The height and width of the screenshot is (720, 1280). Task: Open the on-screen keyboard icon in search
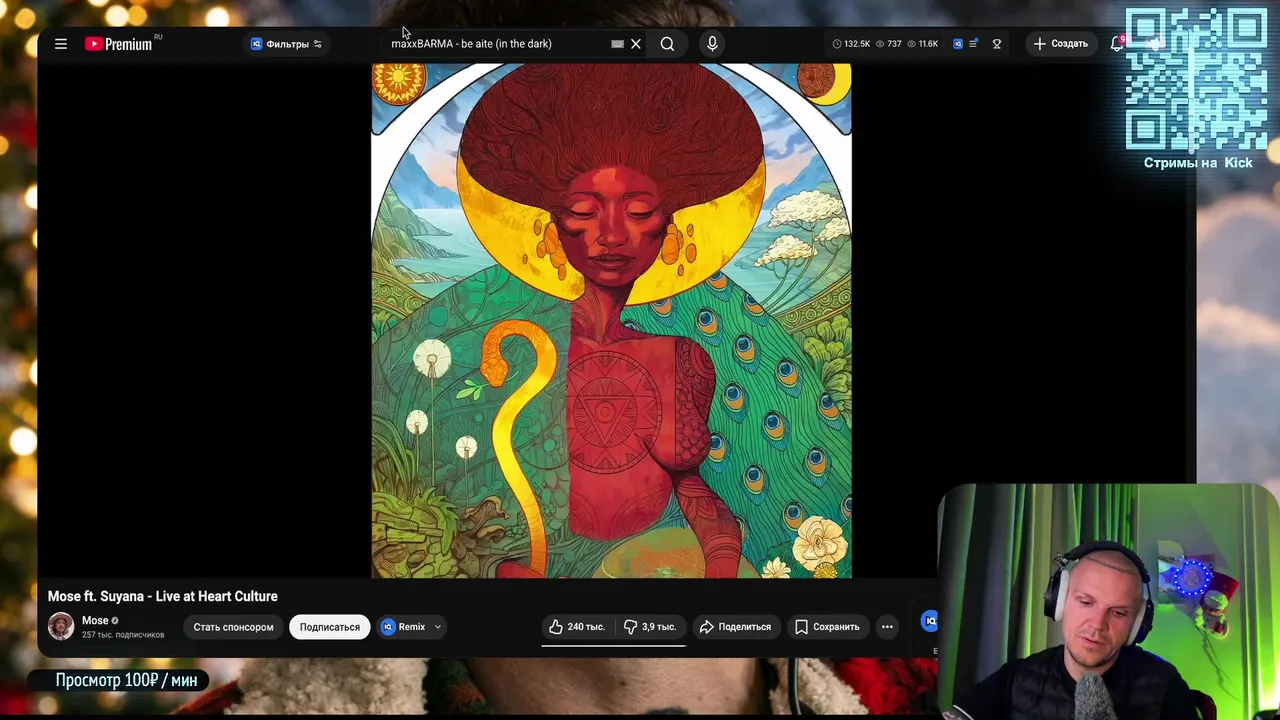point(617,44)
